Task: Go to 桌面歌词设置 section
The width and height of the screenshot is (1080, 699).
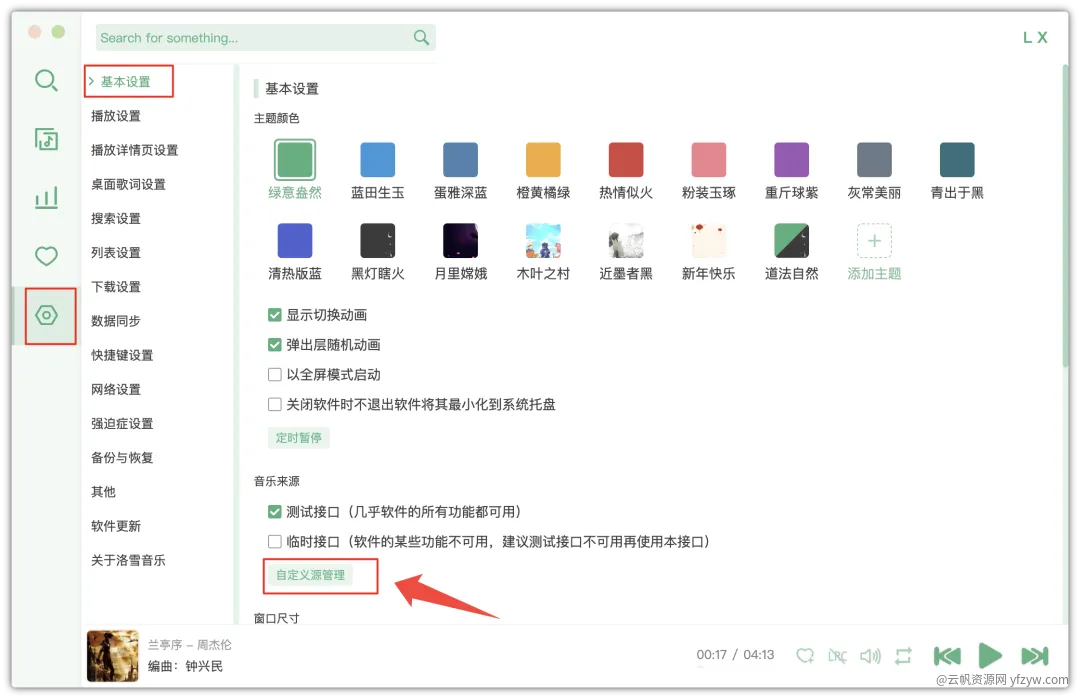Action: (128, 184)
